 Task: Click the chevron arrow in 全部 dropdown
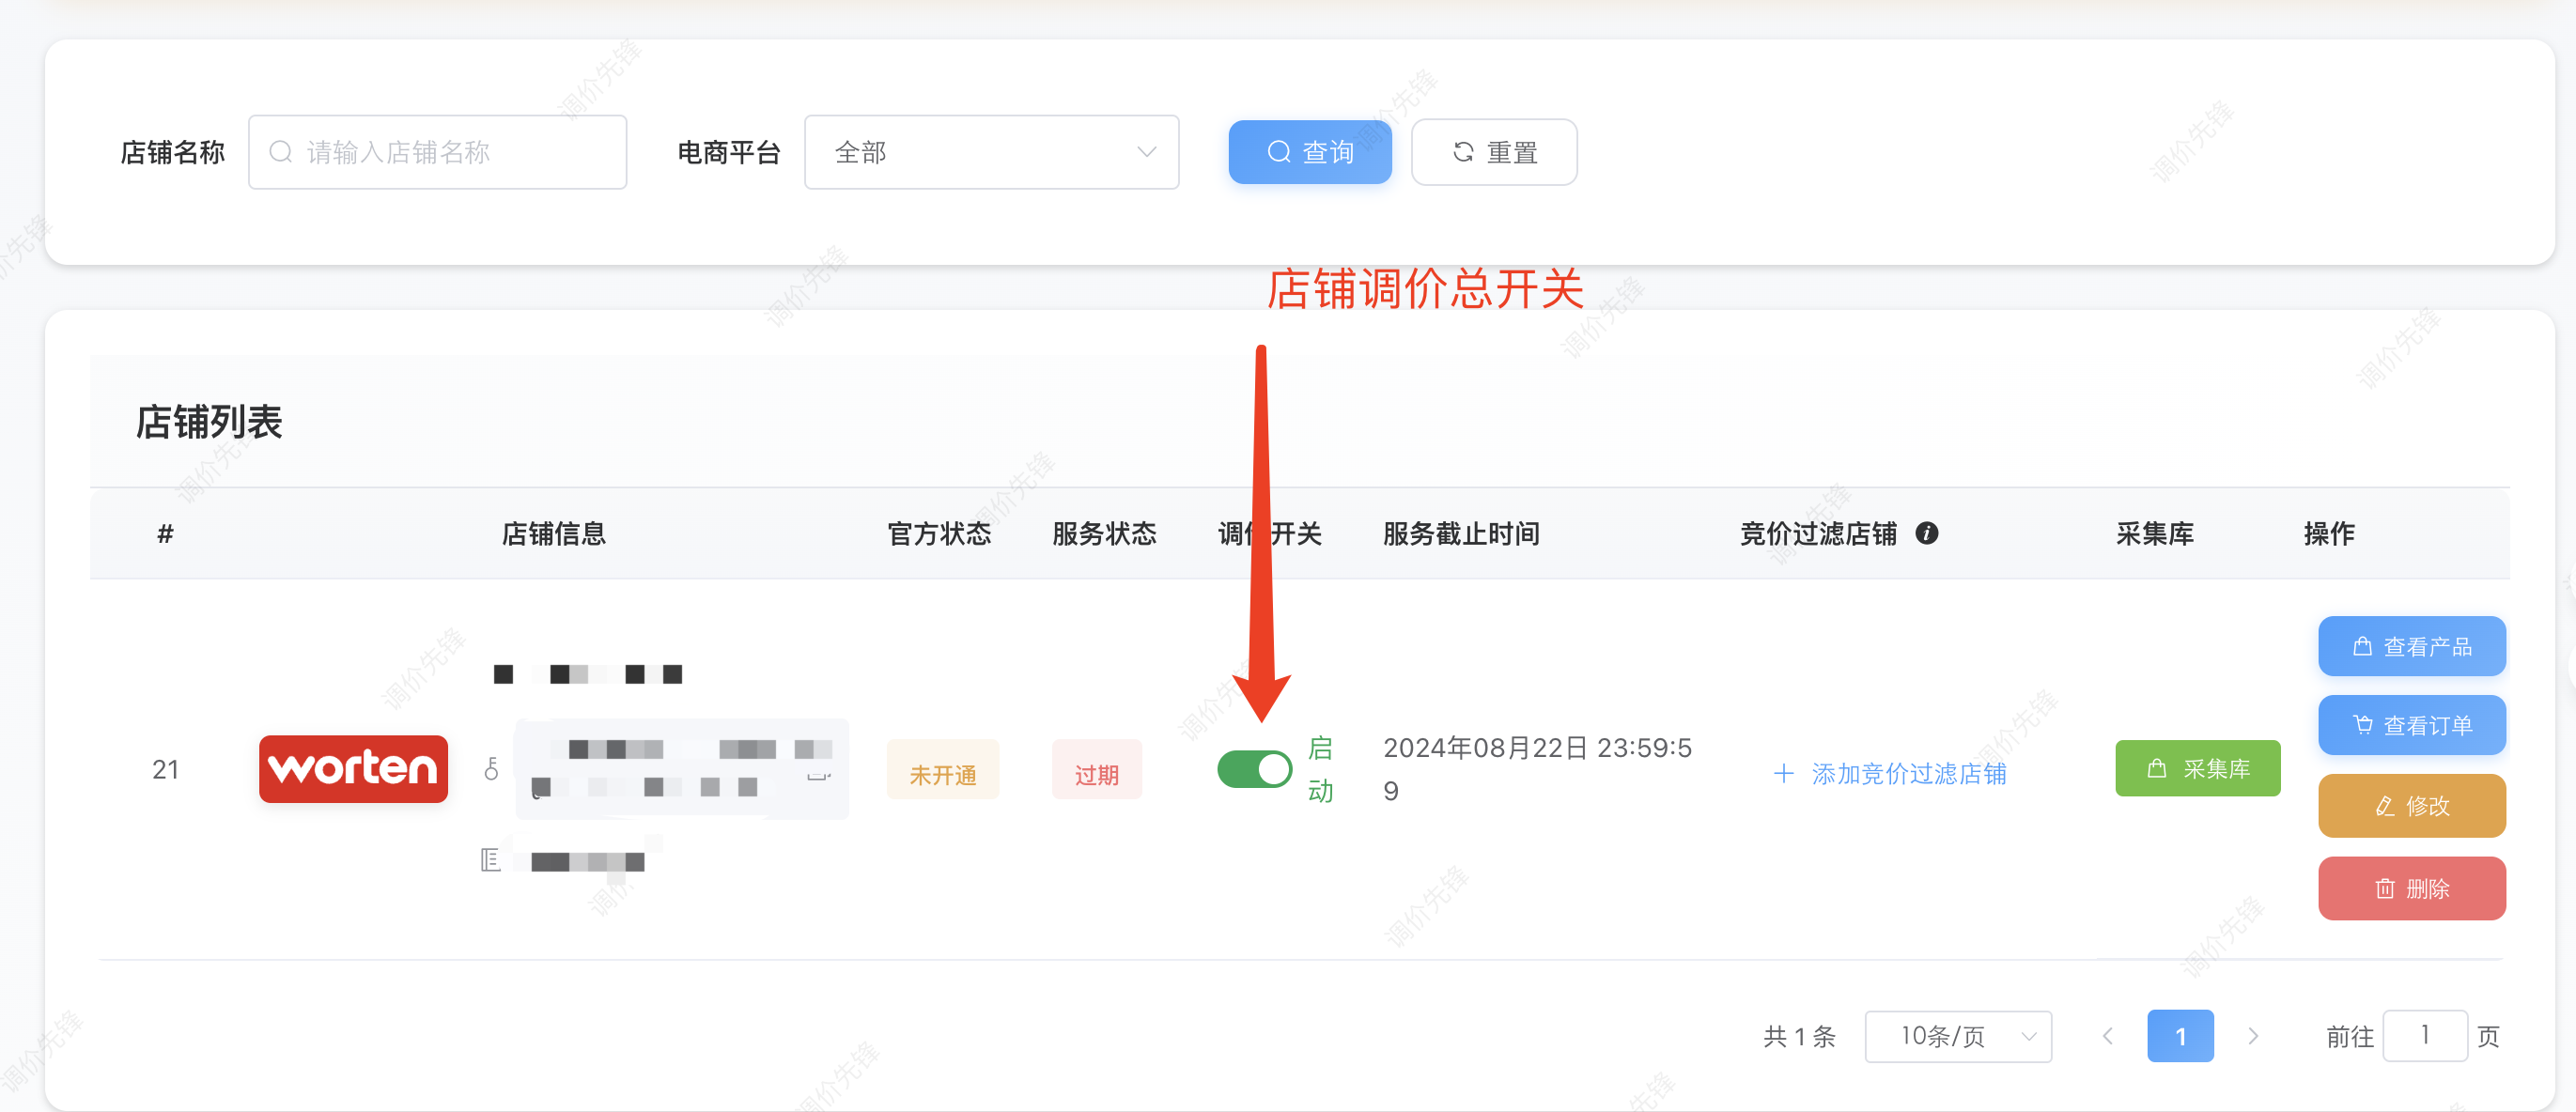1146,152
